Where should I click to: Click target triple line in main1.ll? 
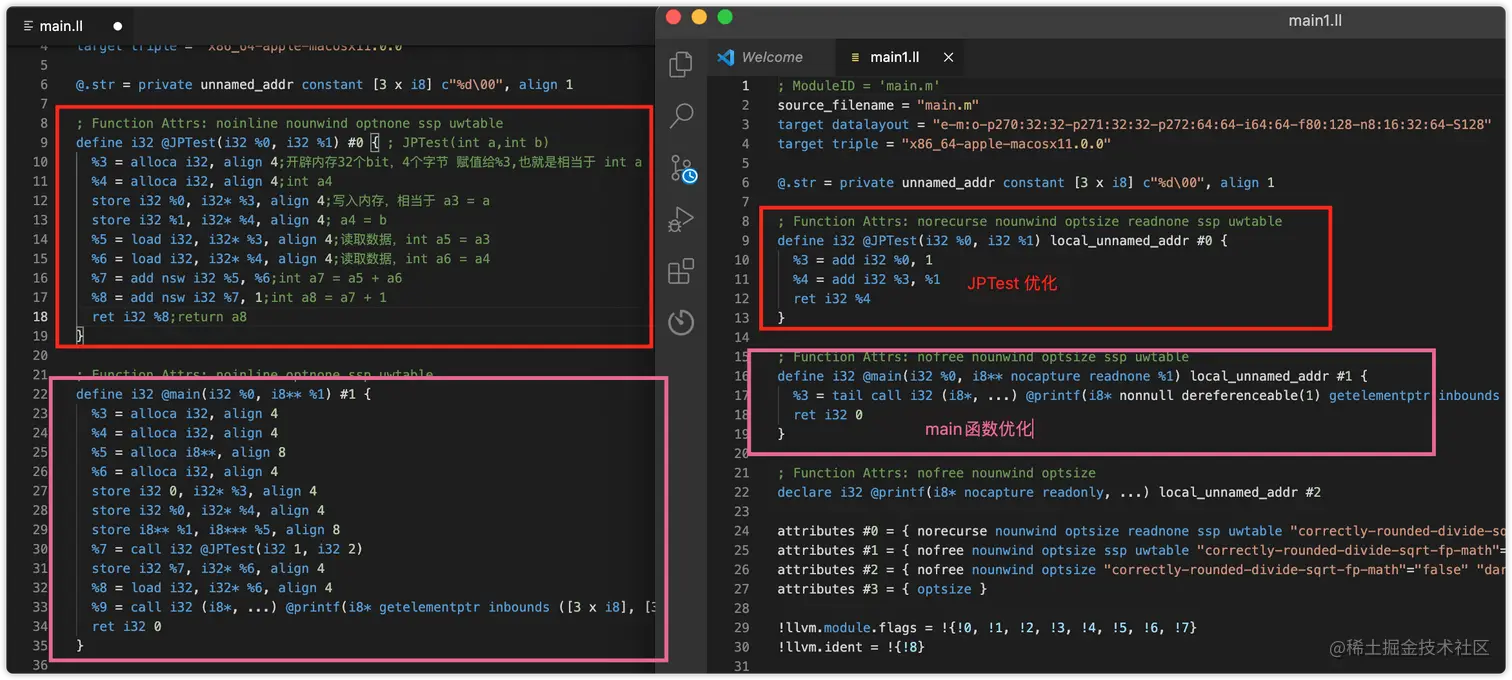(944, 144)
